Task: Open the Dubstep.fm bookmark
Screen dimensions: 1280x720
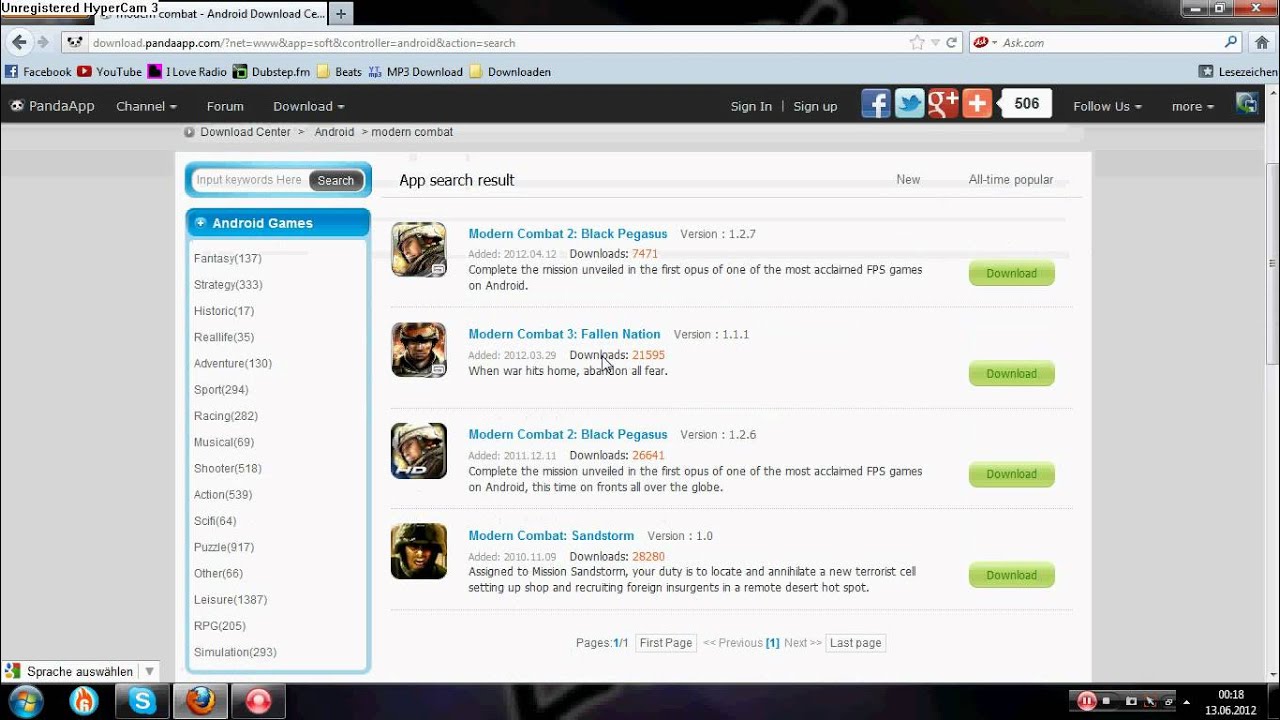Action: 271,72
